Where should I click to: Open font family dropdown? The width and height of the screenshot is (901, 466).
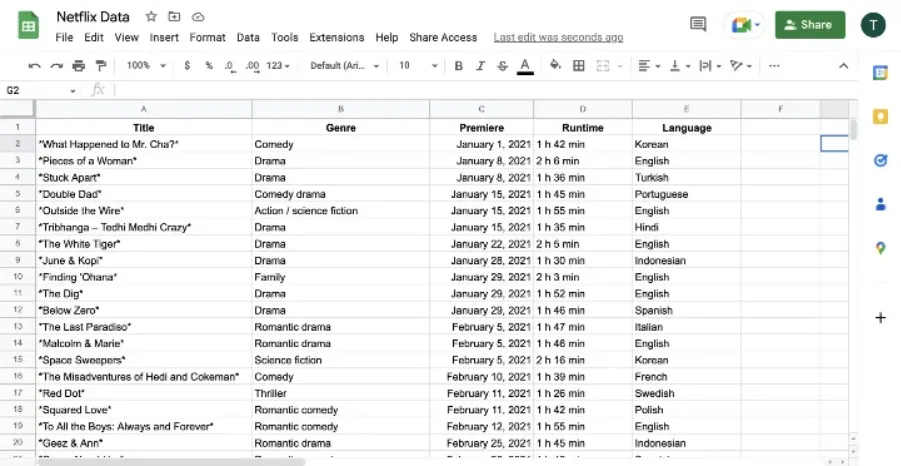pyautogui.click(x=345, y=66)
